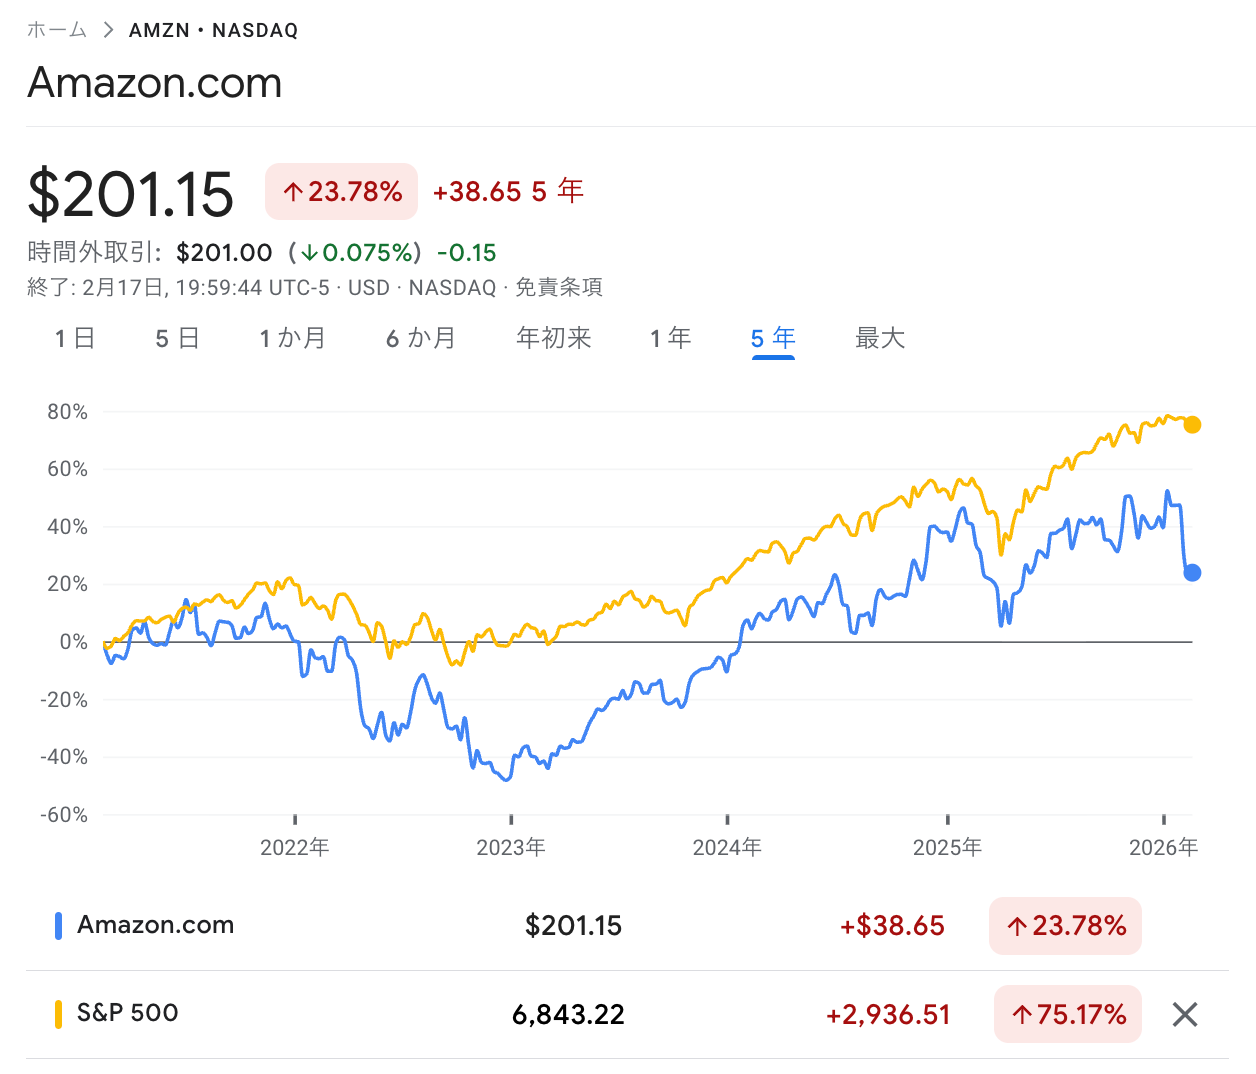Show the 1年 chart range
The width and height of the screenshot is (1256, 1074).
670,339
